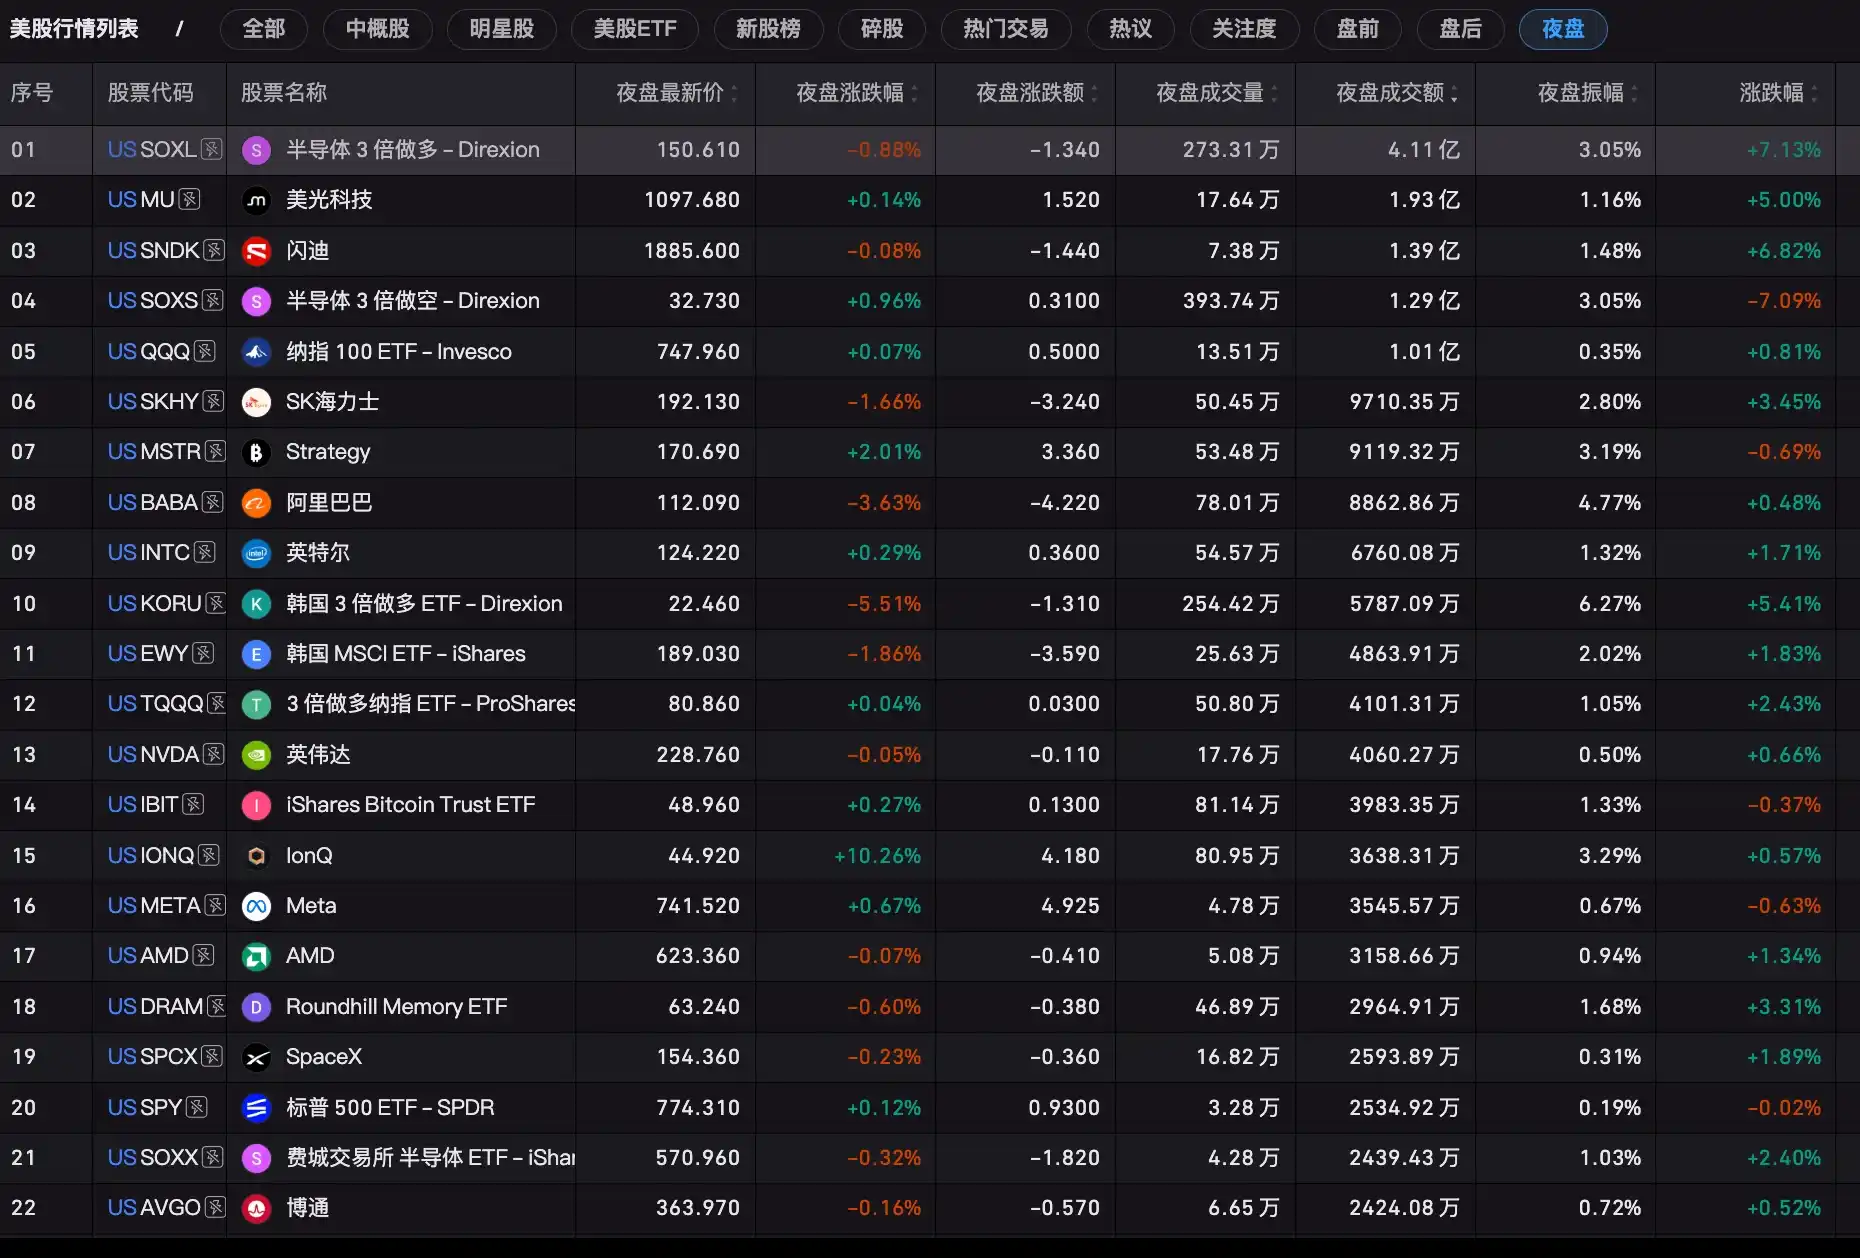Click the volume 393.74 万 in the SOXS row
The width and height of the screenshot is (1860, 1258).
1231,301
